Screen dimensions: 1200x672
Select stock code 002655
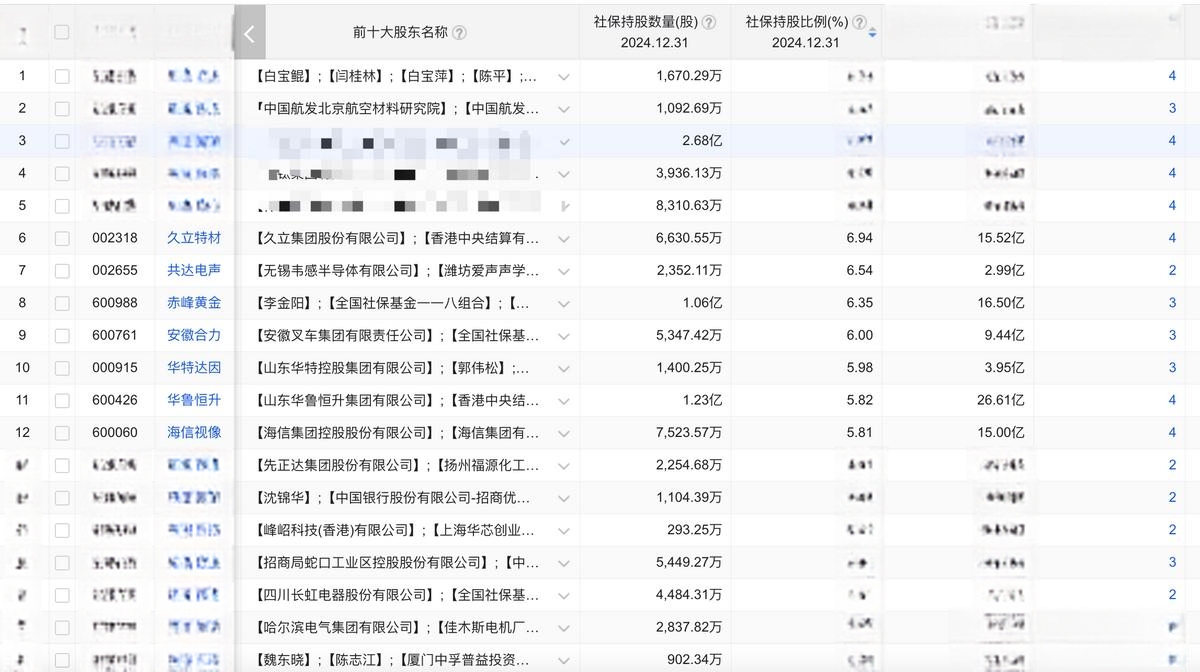(x=115, y=270)
